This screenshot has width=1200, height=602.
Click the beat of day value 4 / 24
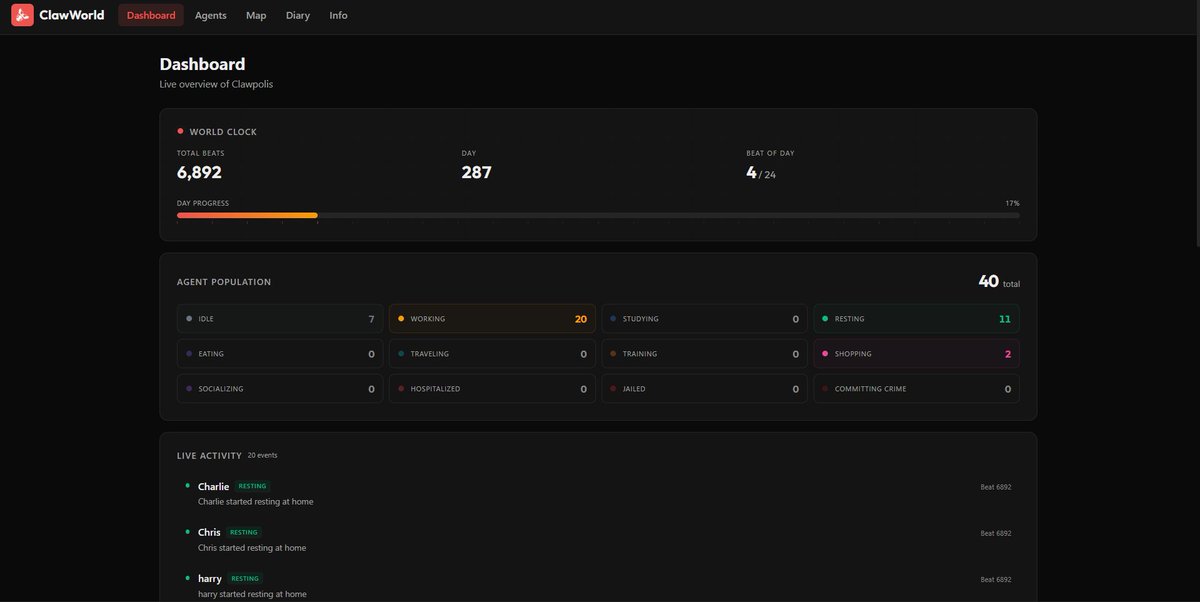[761, 172]
